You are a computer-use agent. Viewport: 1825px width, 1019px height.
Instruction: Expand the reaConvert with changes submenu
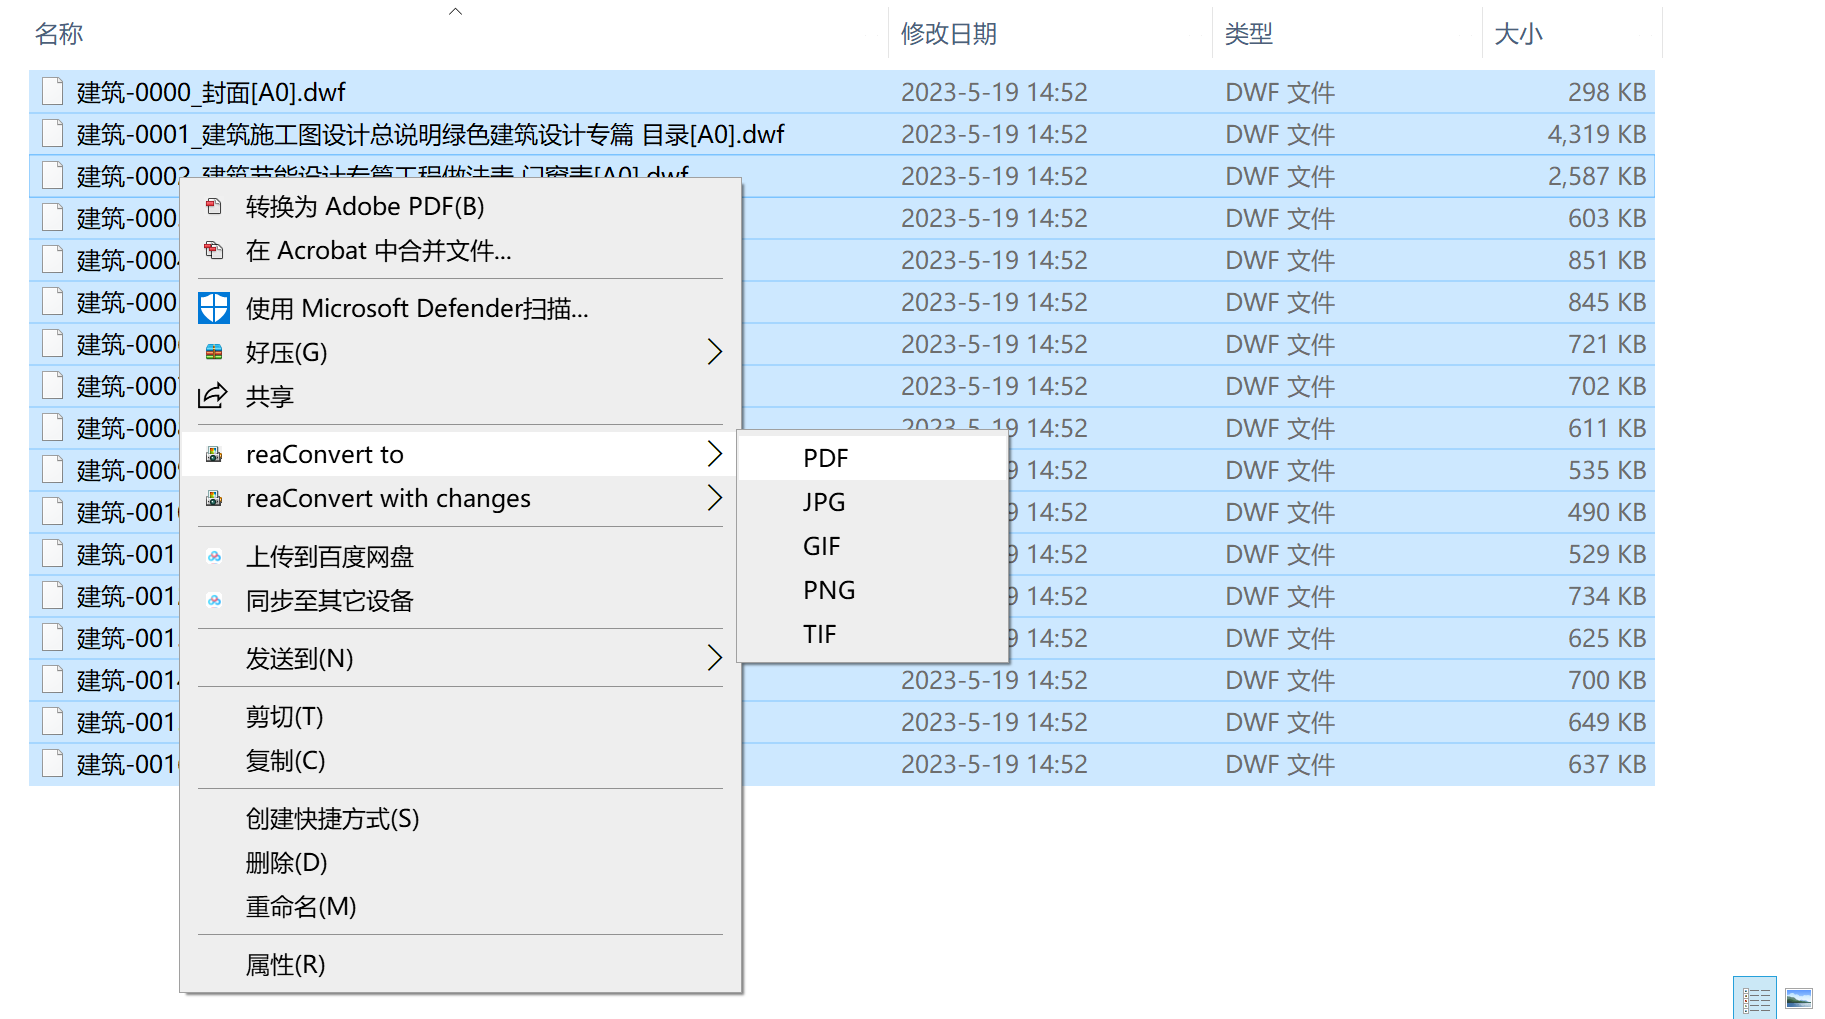coord(714,498)
